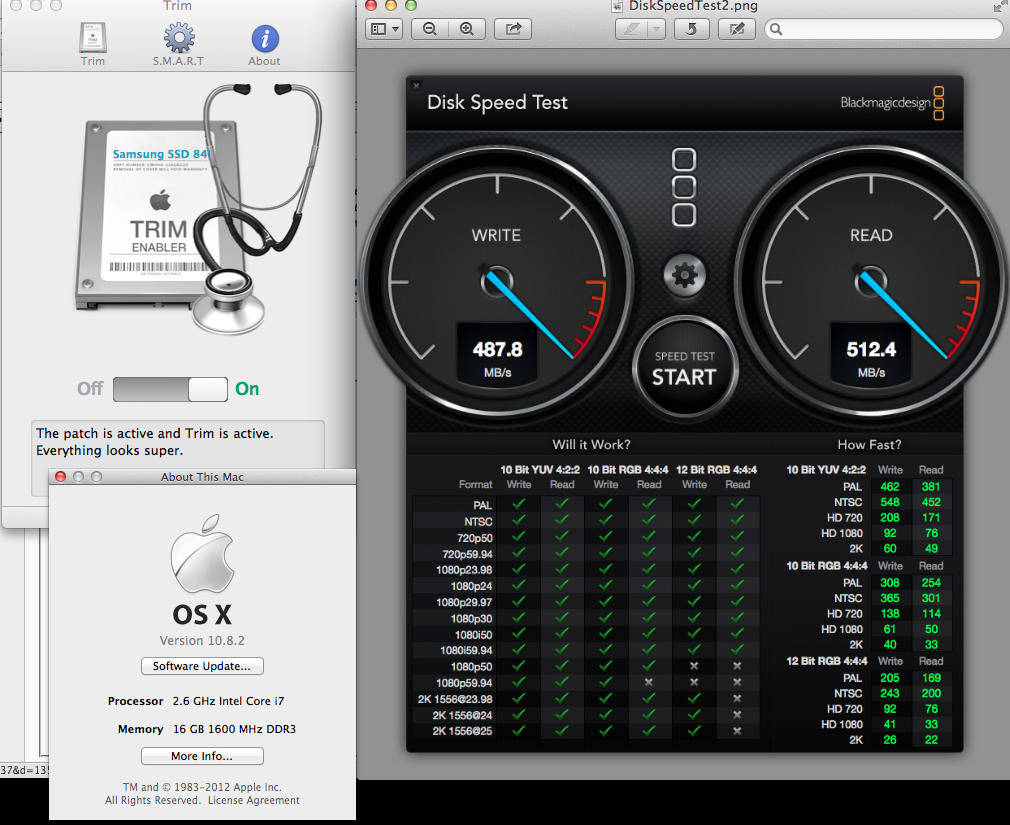Image resolution: width=1010 pixels, height=825 pixels.
Task: Open the License Agreement link
Action: (x=254, y=801)
